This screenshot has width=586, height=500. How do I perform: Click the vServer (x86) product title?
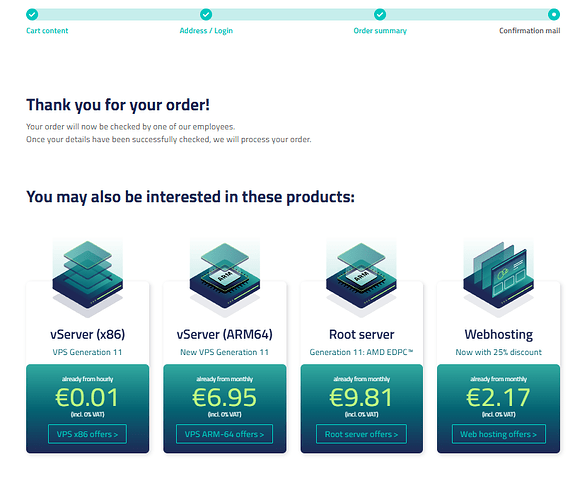pos(87,334)
